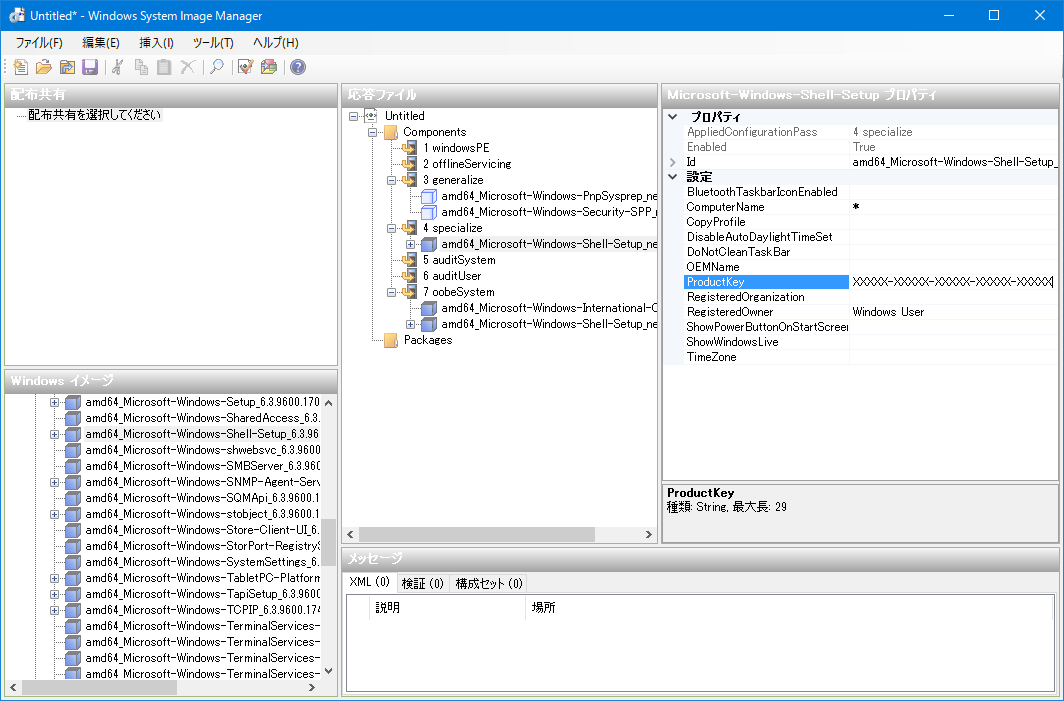Screen dimensions: 1064x701
Task: Click Windows image vertical scrollbar down arrow
Action: (x=328, y=671)
